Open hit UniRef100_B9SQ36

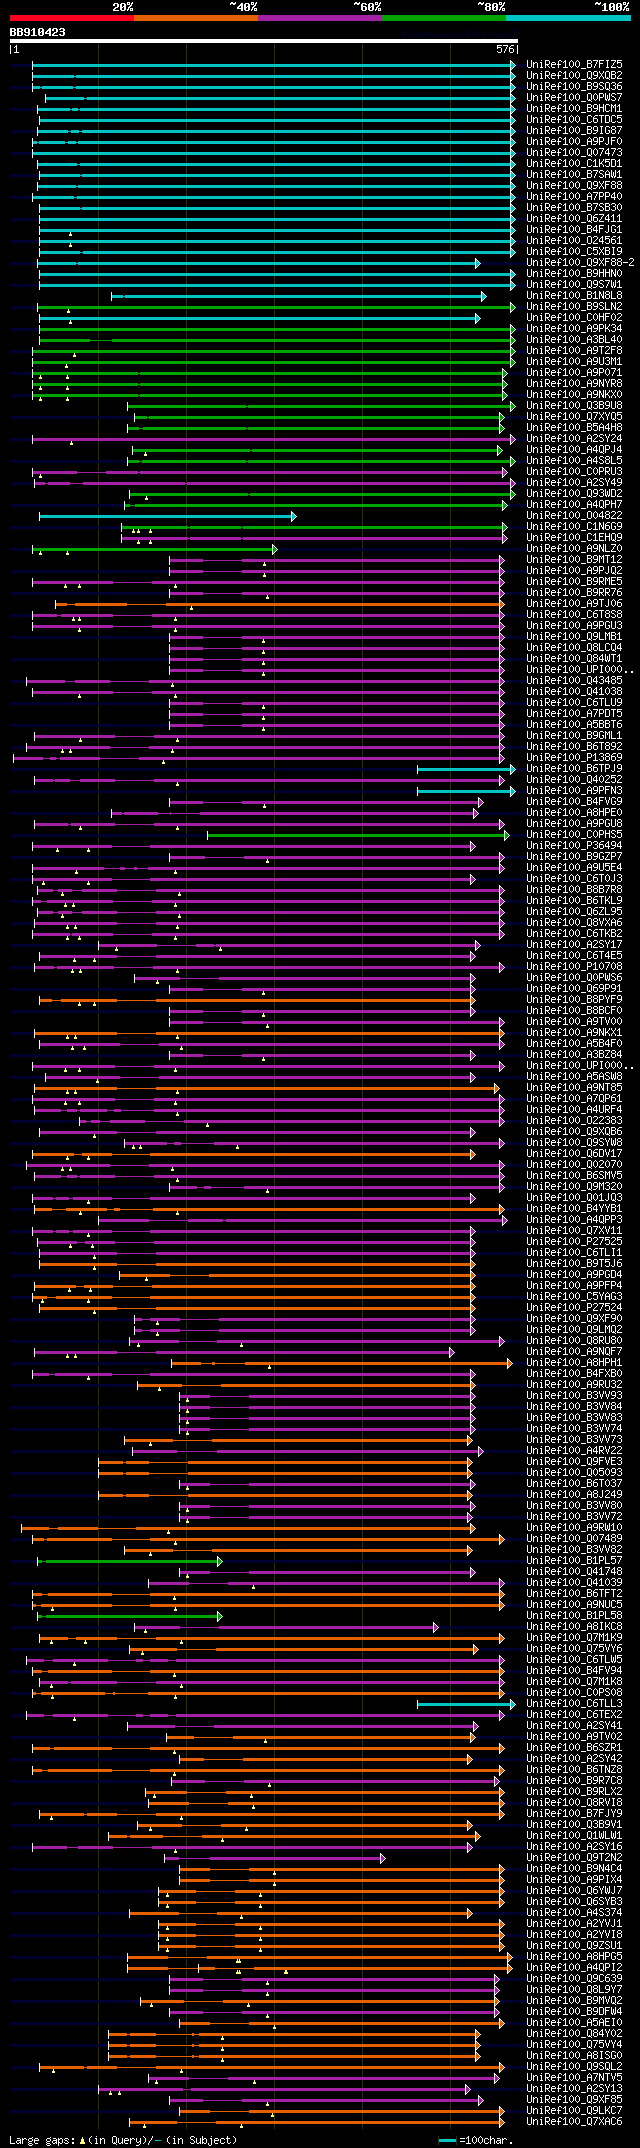coord(574,86)
